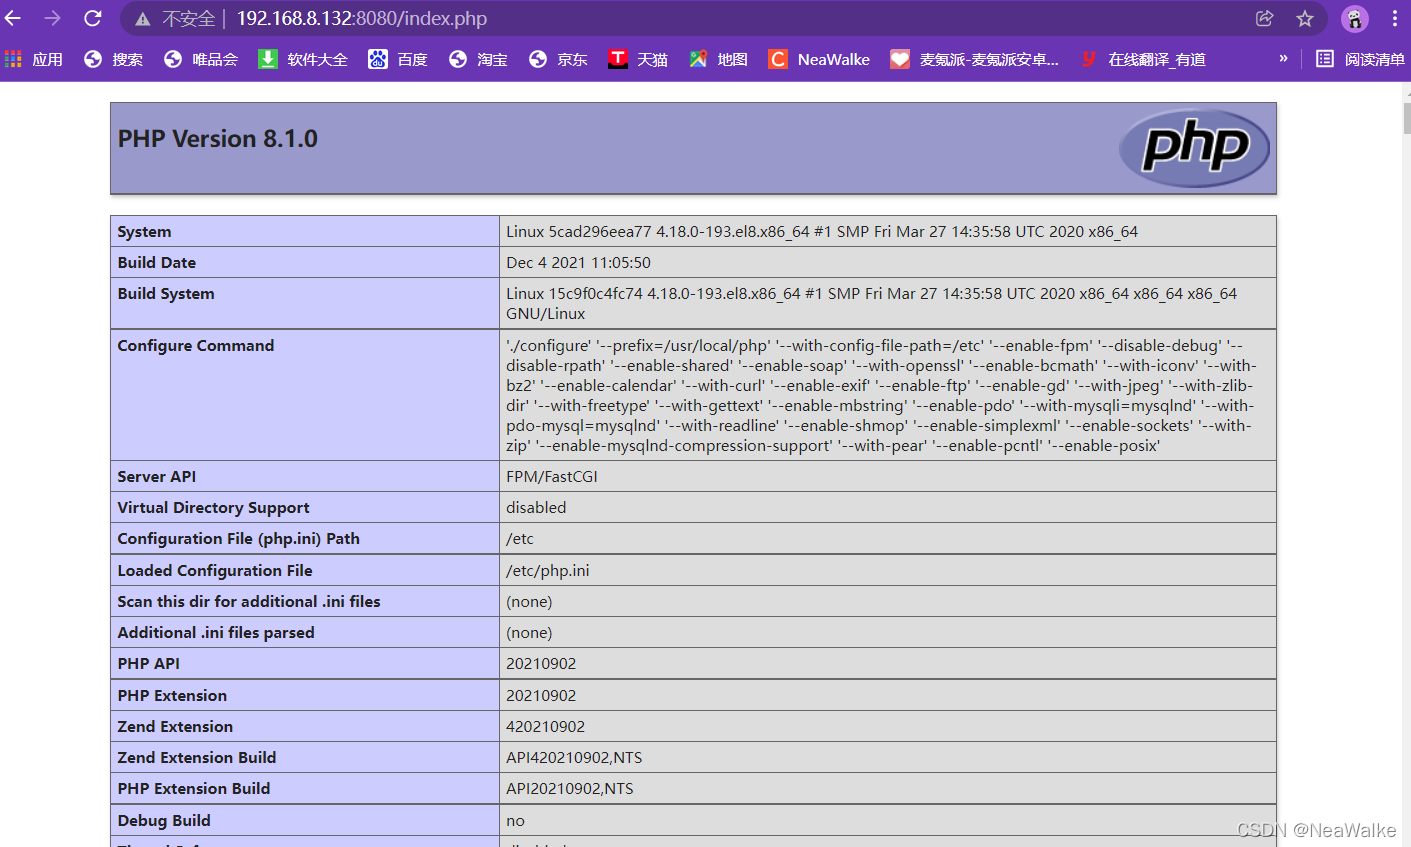This screenshot has height=847, width=1411.
Task: Click the Zend Extension value 420210902
Action: click(x=545, y=727)
